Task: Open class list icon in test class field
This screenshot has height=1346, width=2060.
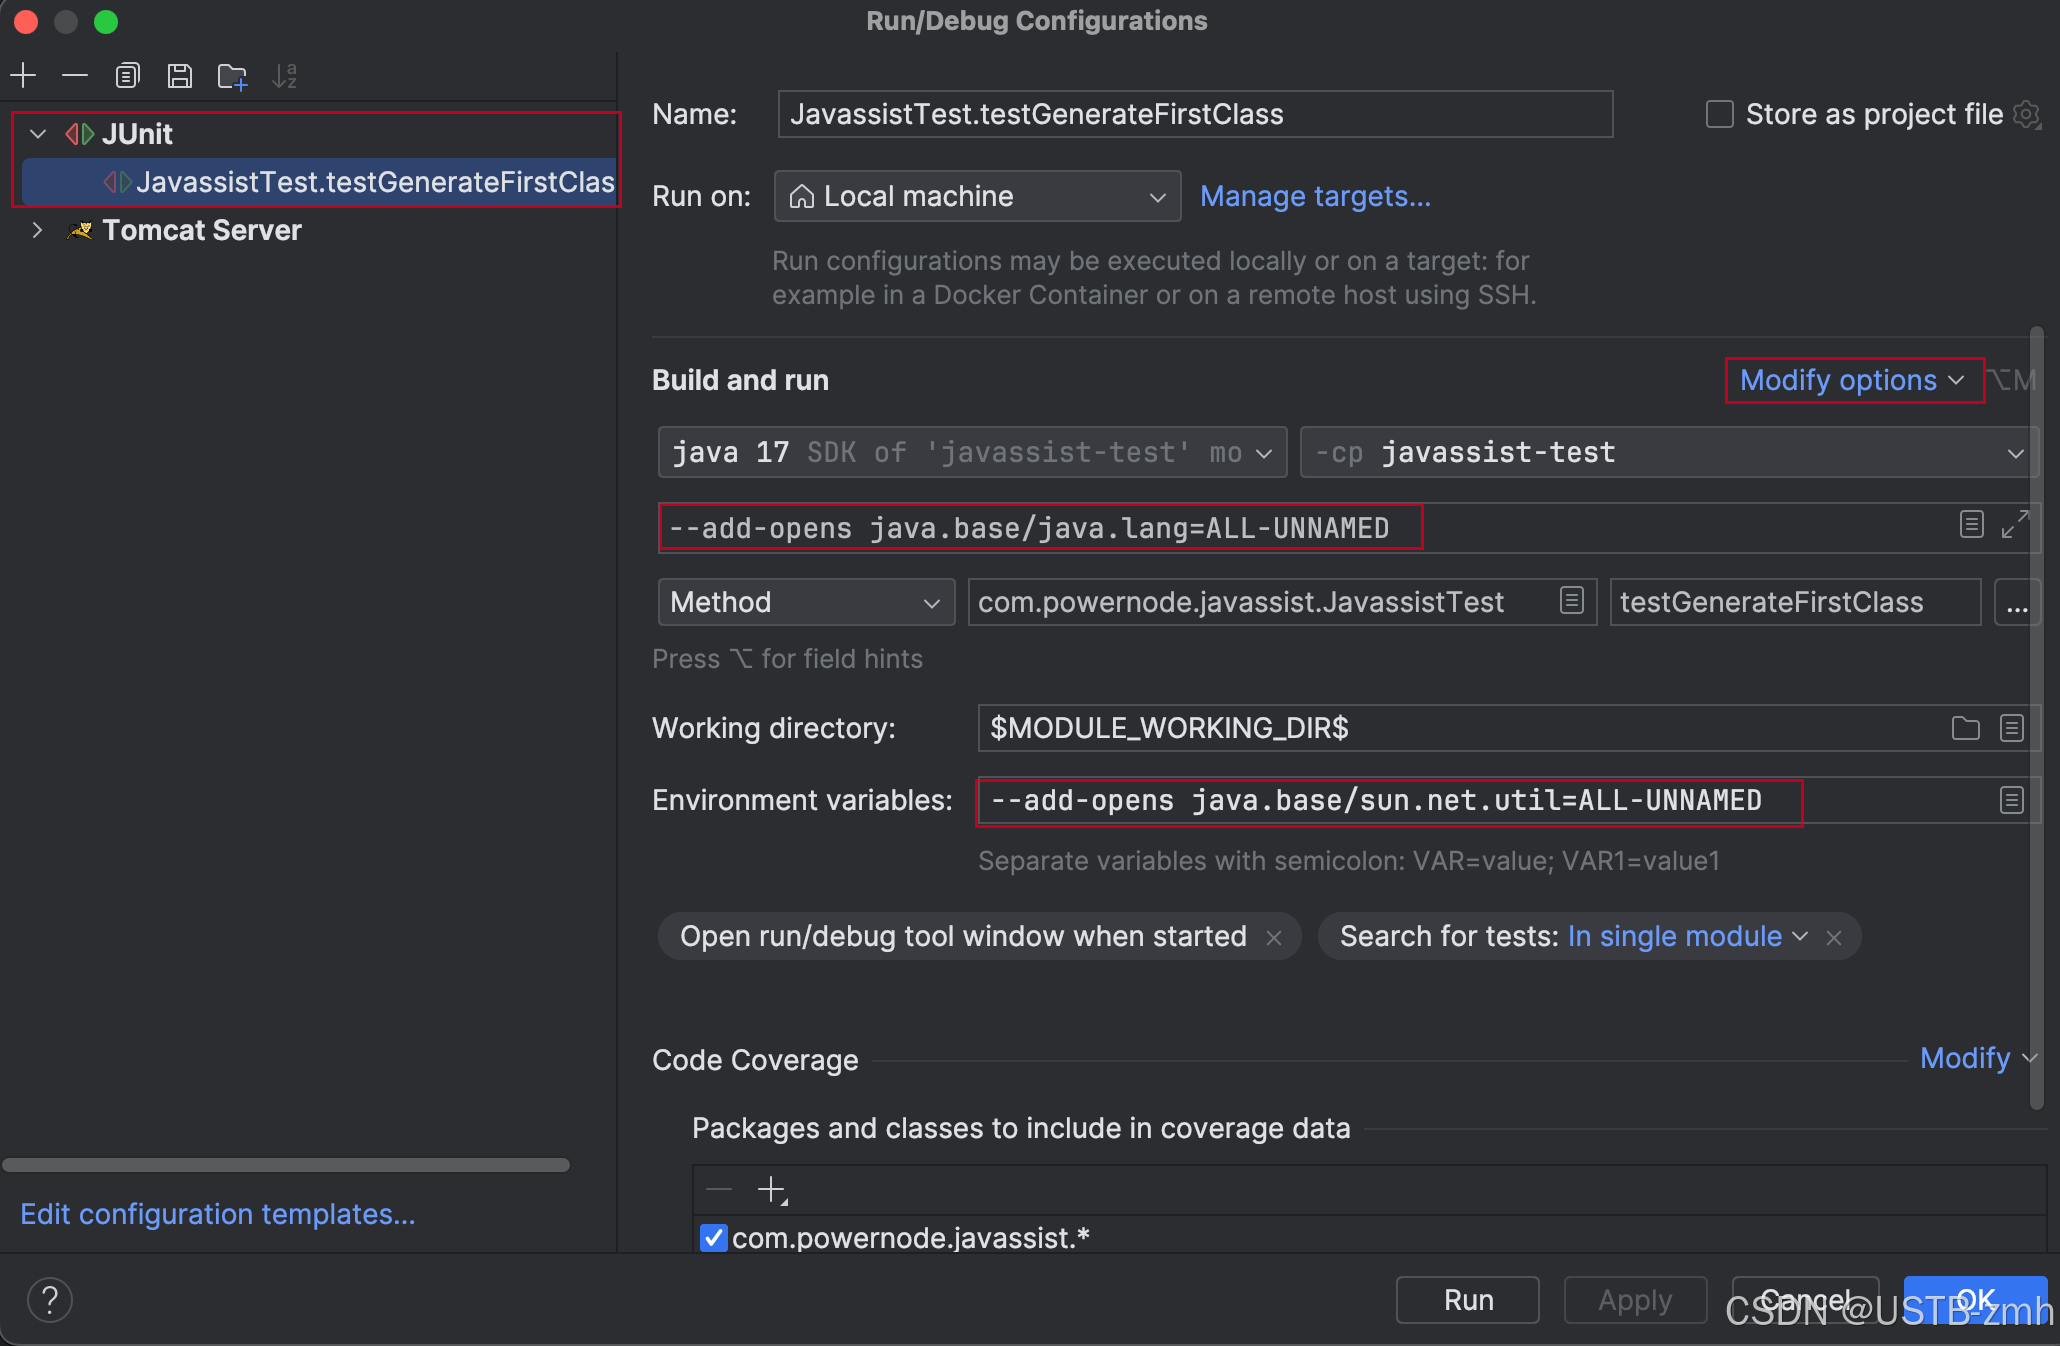Action: (x=1572, y=600)
